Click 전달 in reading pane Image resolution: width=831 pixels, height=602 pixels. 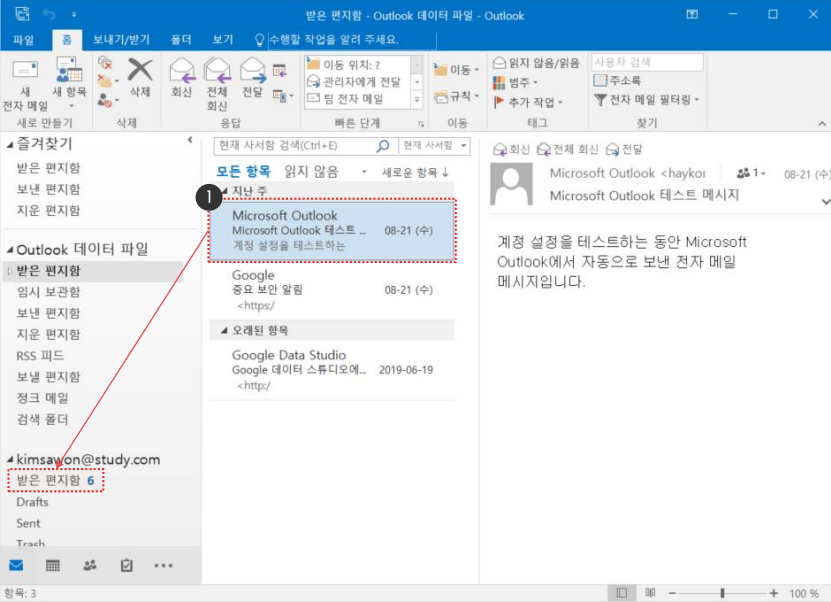point(624,149)
